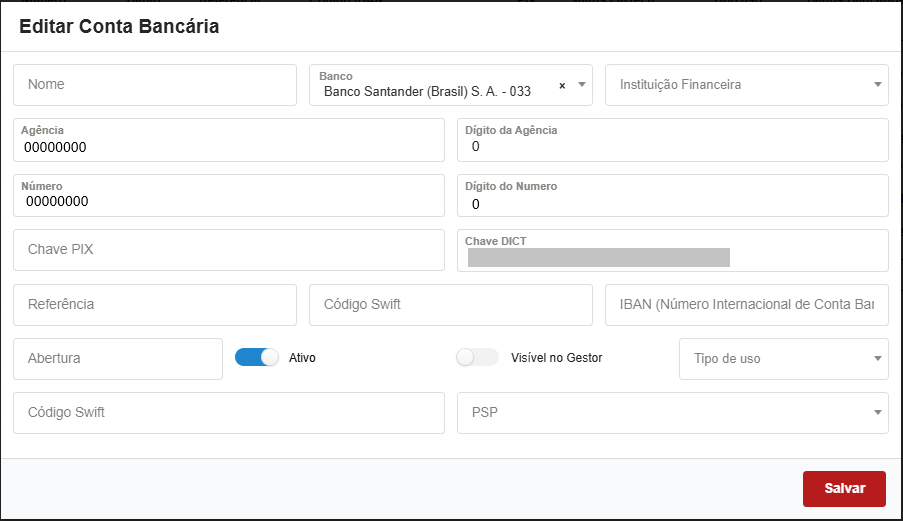This screenshot has height=521, width=903.
Task: Expand the Instituição Financeira dropdown
Action: (x=877, y=85)
